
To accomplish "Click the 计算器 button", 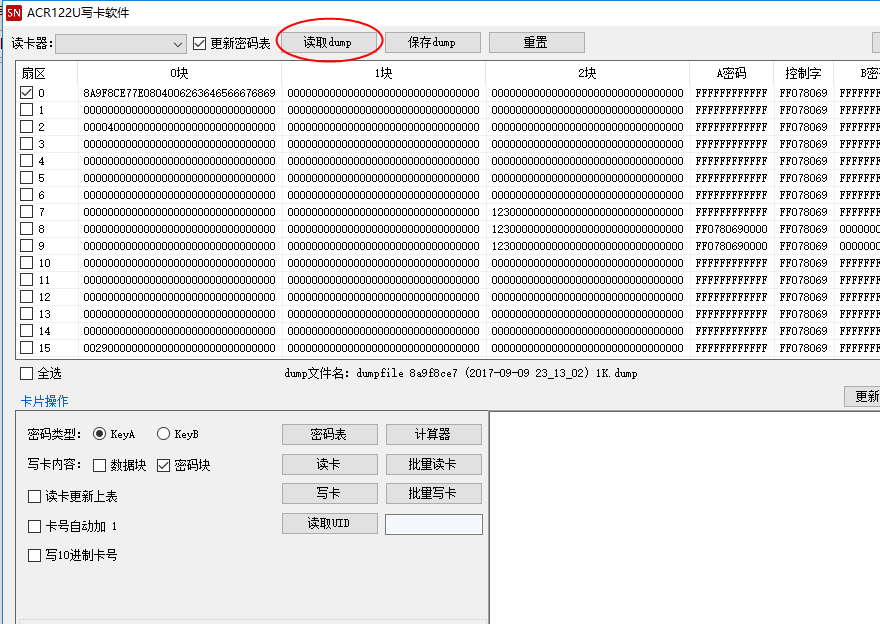I will (433, 434).
